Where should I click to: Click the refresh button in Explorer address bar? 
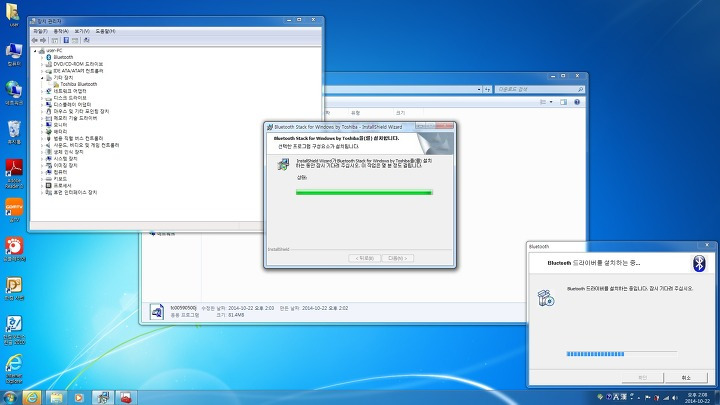488,90
